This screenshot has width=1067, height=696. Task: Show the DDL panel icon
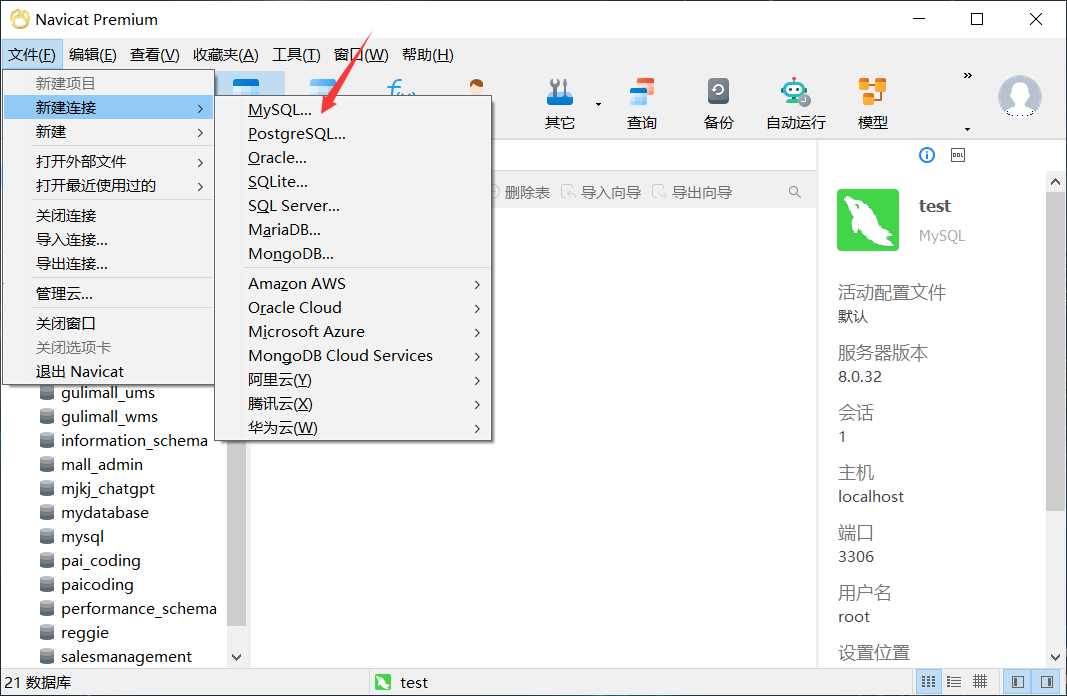(x=957, y=155)
